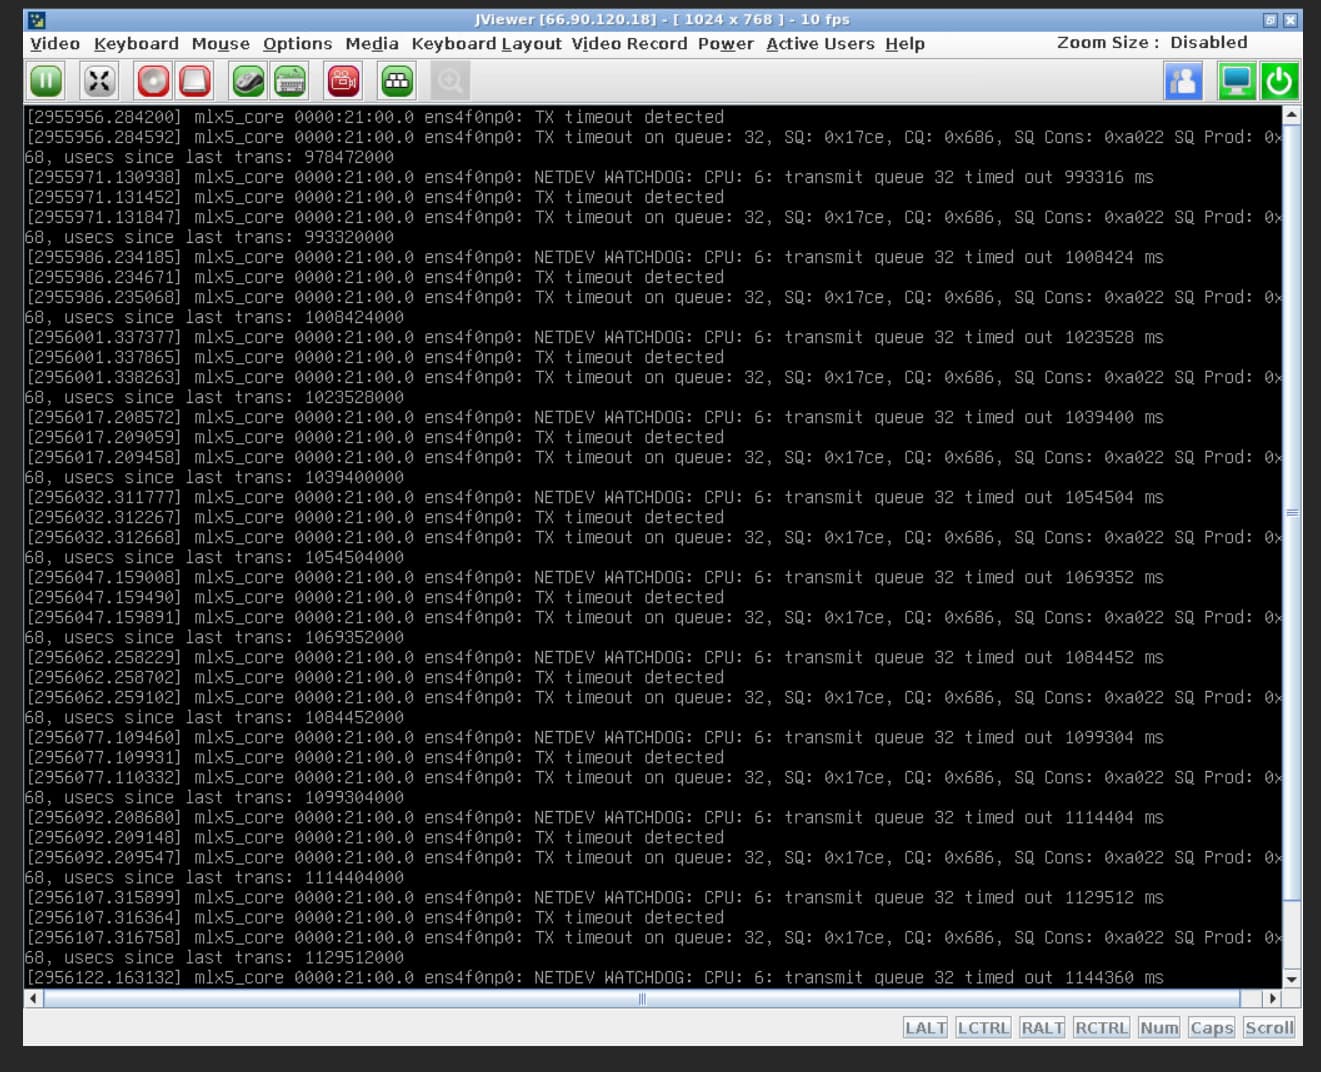Click the vertical scrollbar down arrow
This screenshot has height=1072, width=1321.
click(1291, 980)
